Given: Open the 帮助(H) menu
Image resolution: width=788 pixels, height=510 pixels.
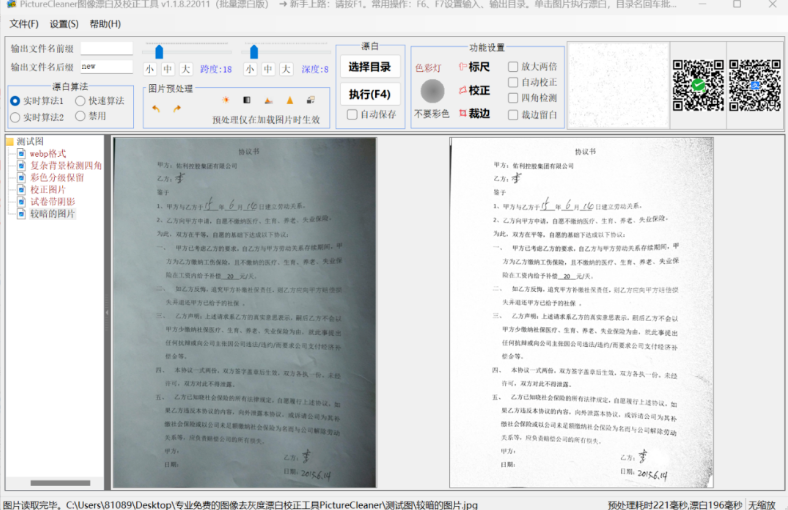Looking at the screenshot, I should pos(105,24).
